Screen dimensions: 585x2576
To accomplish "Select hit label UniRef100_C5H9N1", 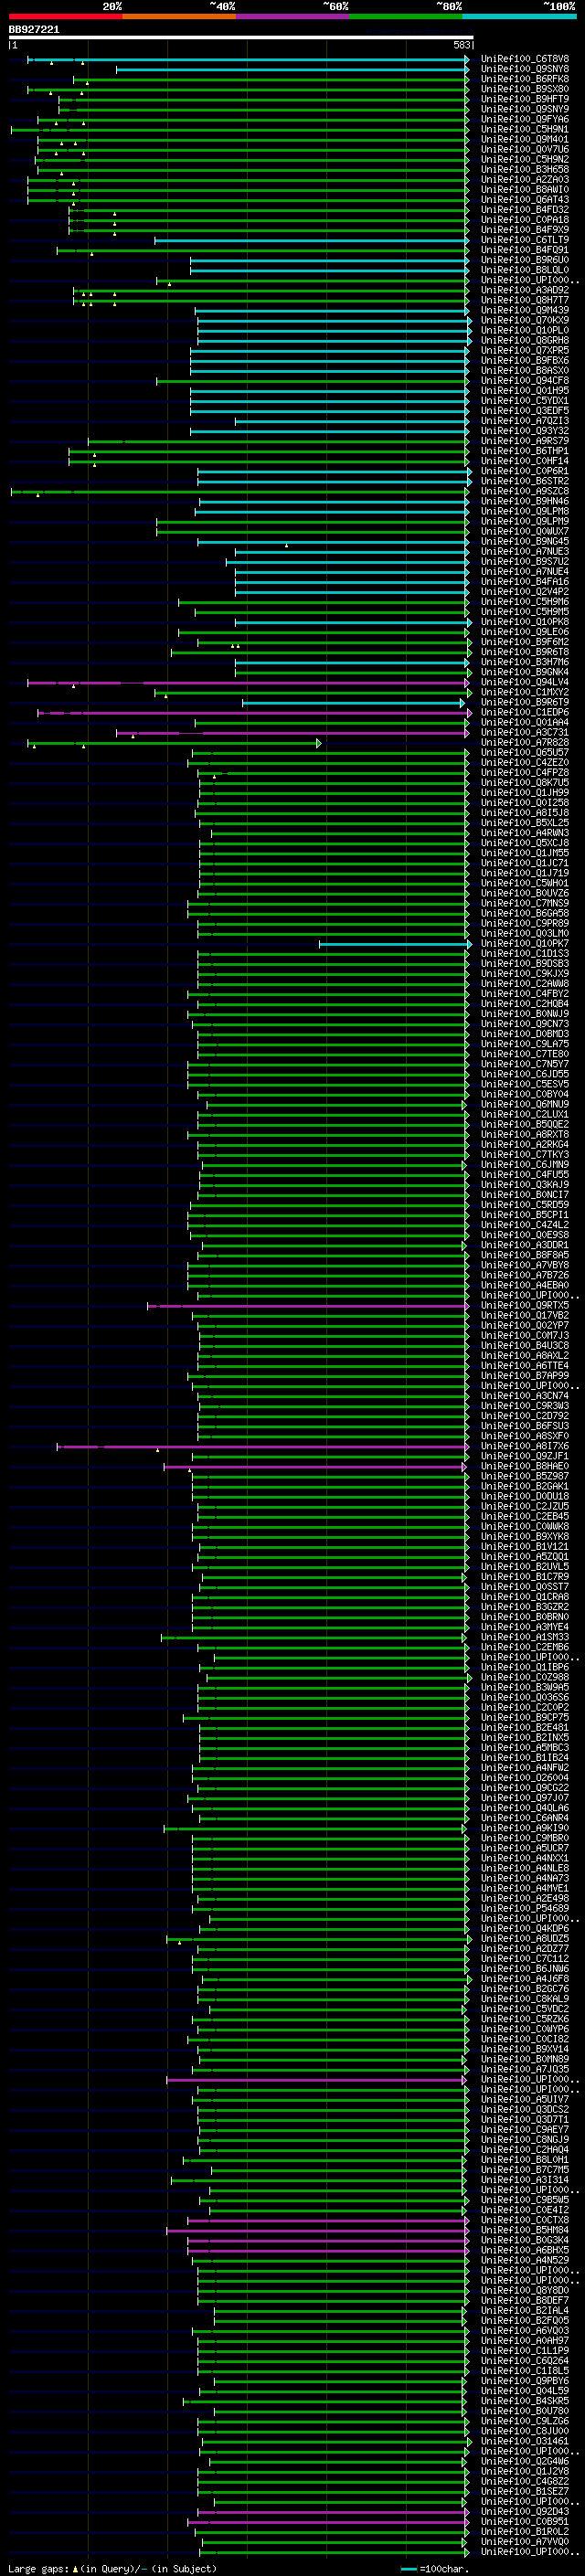I will (525, 129).
